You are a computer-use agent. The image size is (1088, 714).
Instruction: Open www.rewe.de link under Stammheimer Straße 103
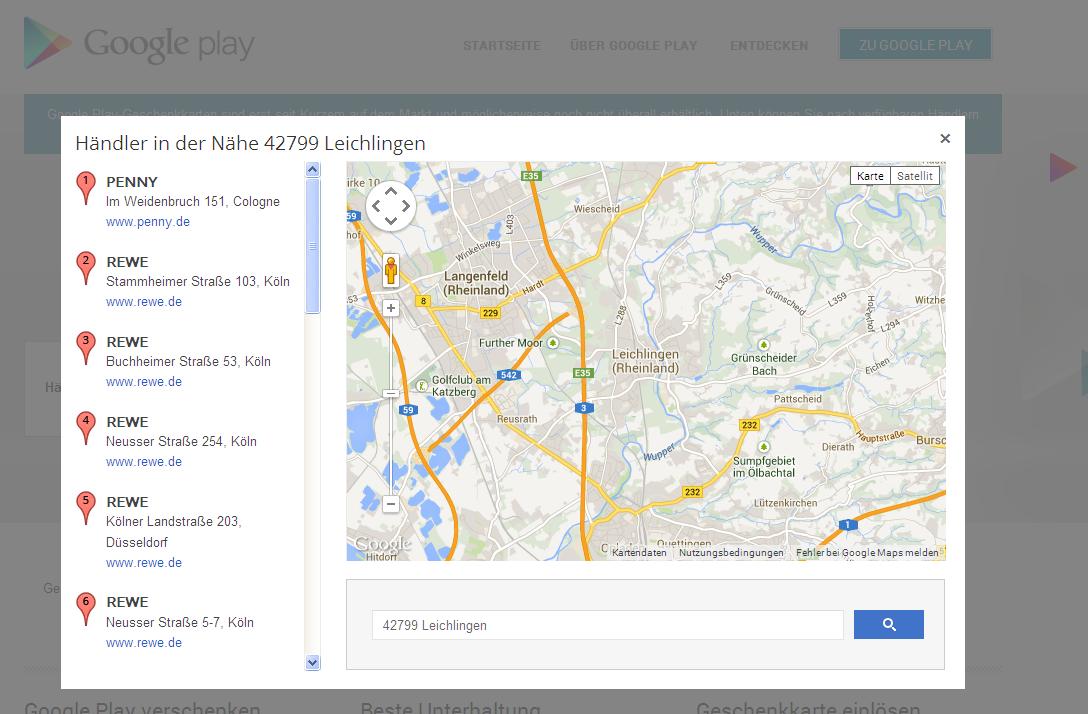(144, 302)
